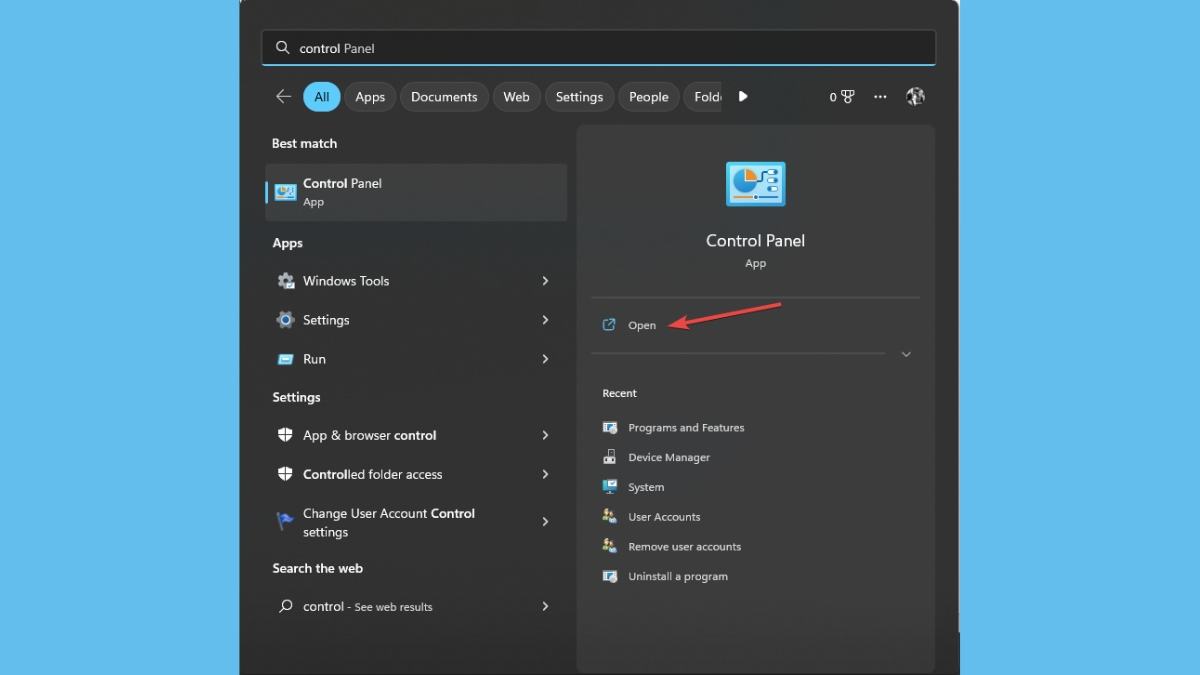Click the Open external-link icon
1200x675 pixels.
click(609, 325)
